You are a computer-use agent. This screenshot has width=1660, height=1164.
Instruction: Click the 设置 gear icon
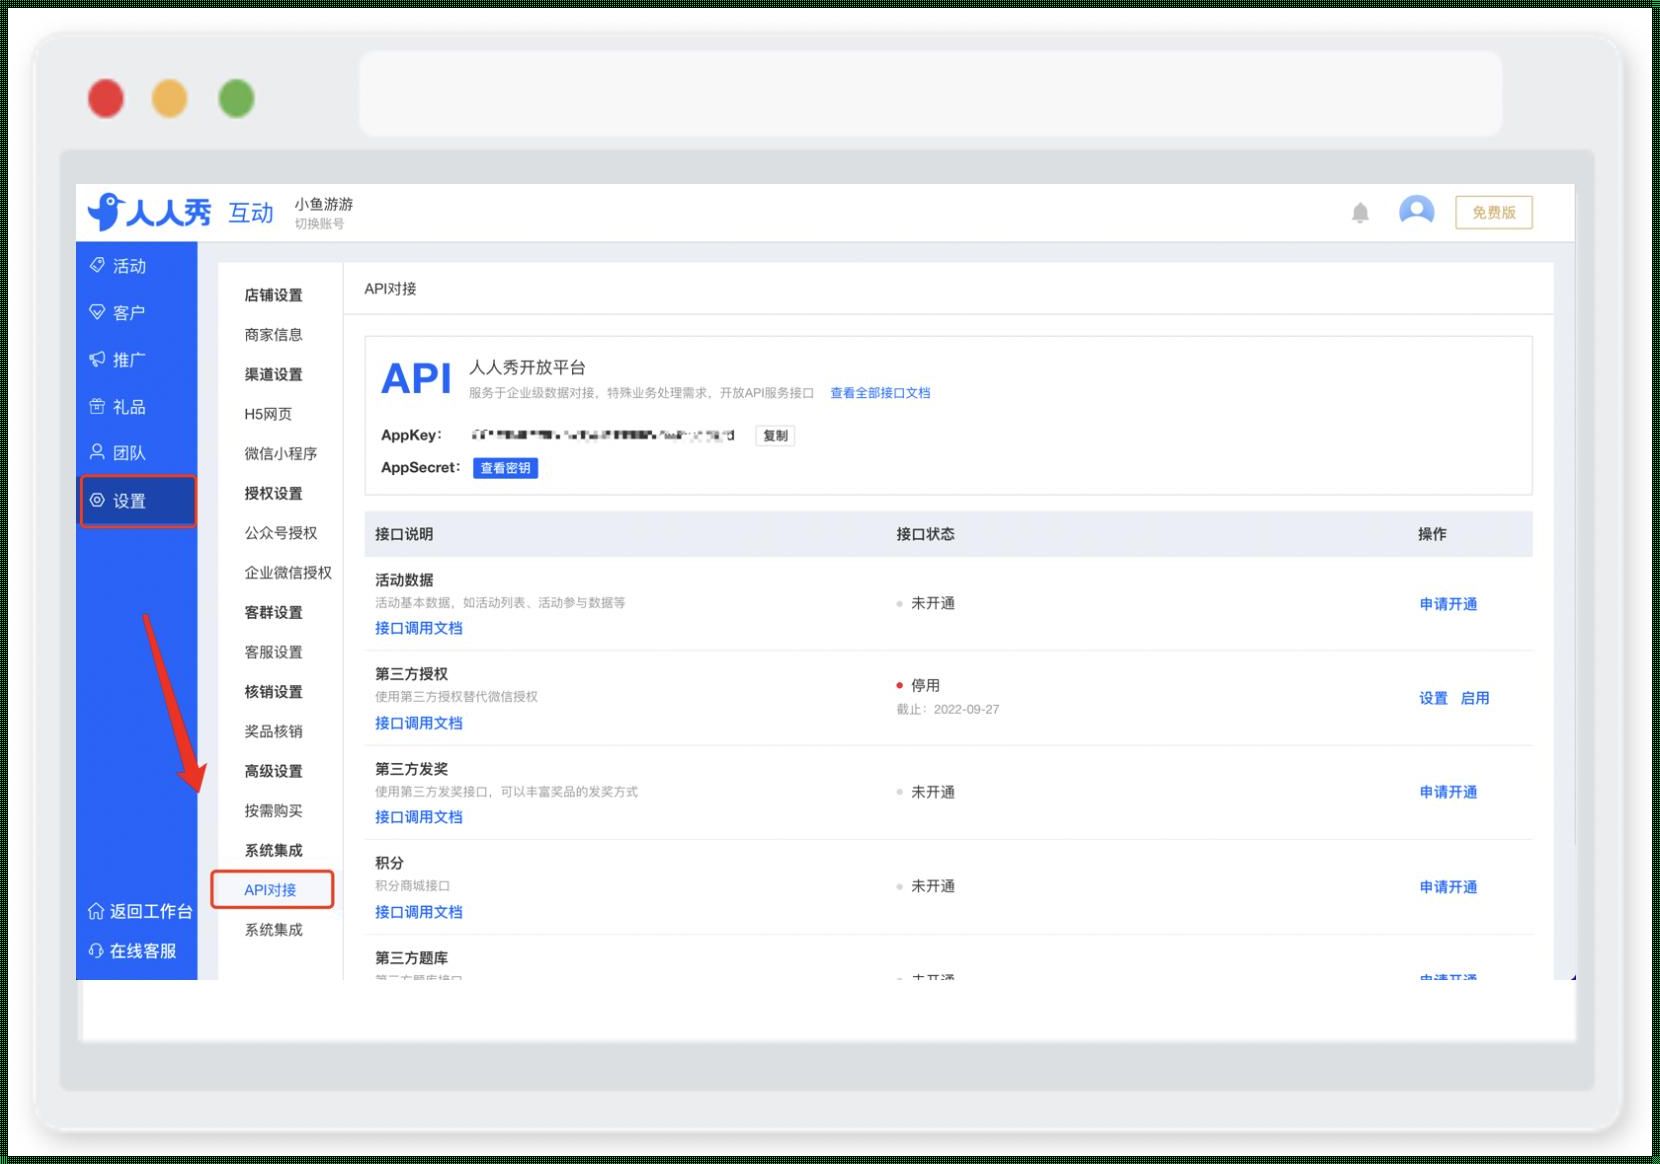point(97,500)
